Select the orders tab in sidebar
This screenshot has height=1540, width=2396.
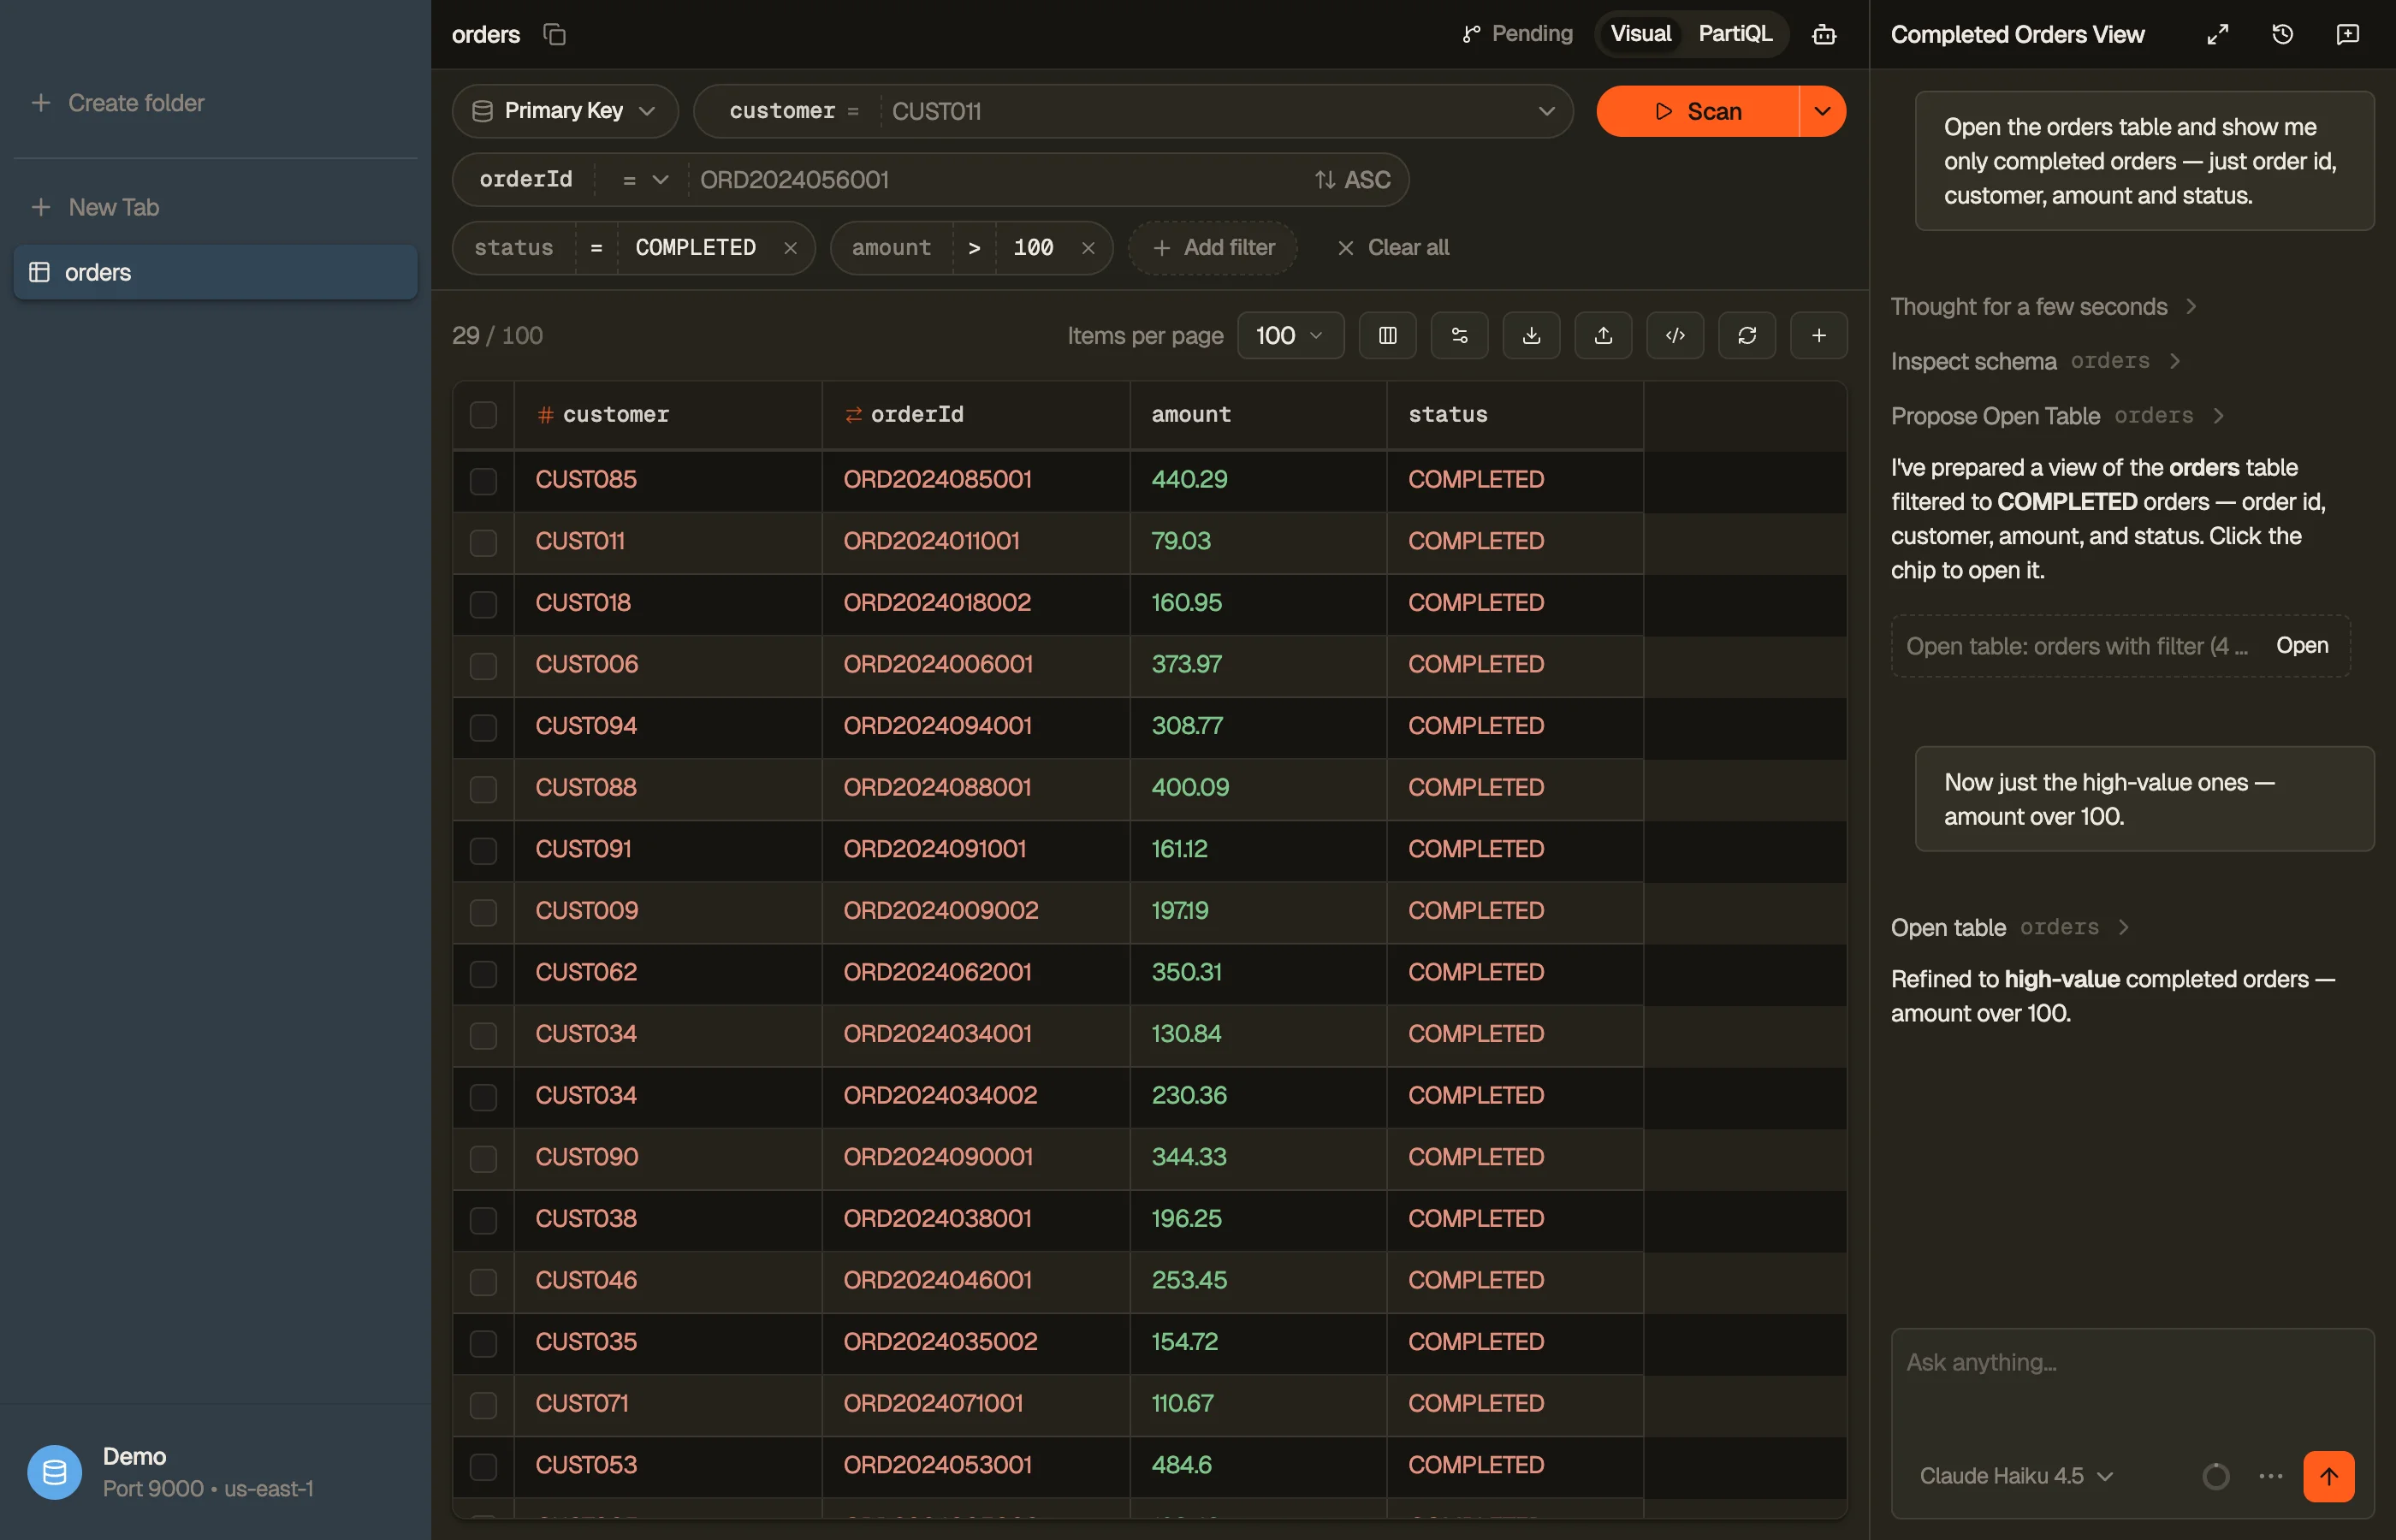[215, 272]
